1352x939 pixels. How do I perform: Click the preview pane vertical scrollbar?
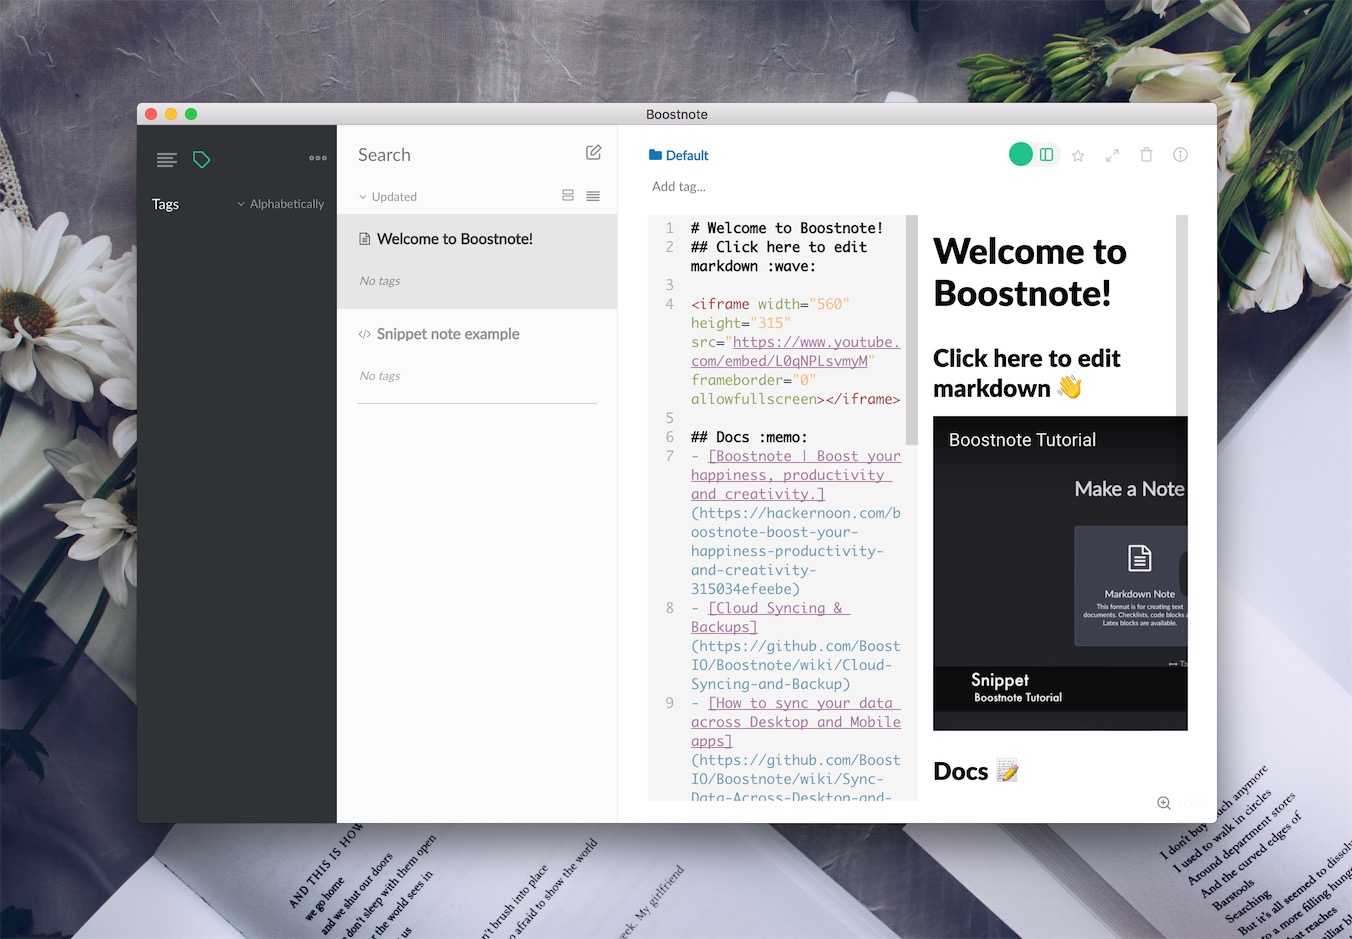click(1182, 315)
